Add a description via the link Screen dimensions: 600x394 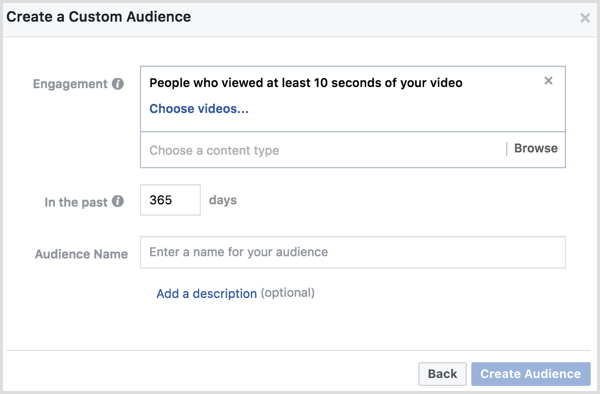point(207,293)
